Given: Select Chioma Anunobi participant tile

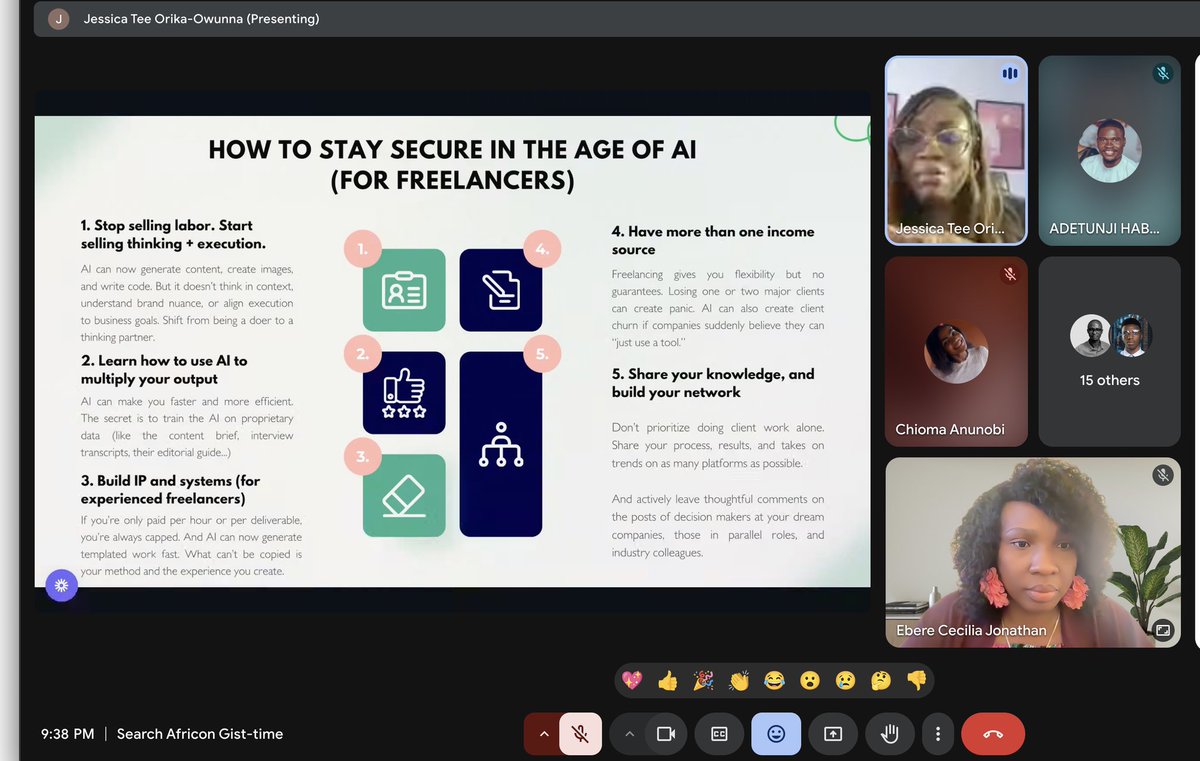Looking at the screenshot, I should 956,351.
